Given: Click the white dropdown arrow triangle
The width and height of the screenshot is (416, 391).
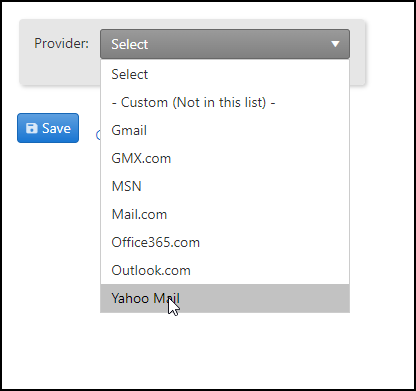Looking at the screenshot, I should click(335, 44).
